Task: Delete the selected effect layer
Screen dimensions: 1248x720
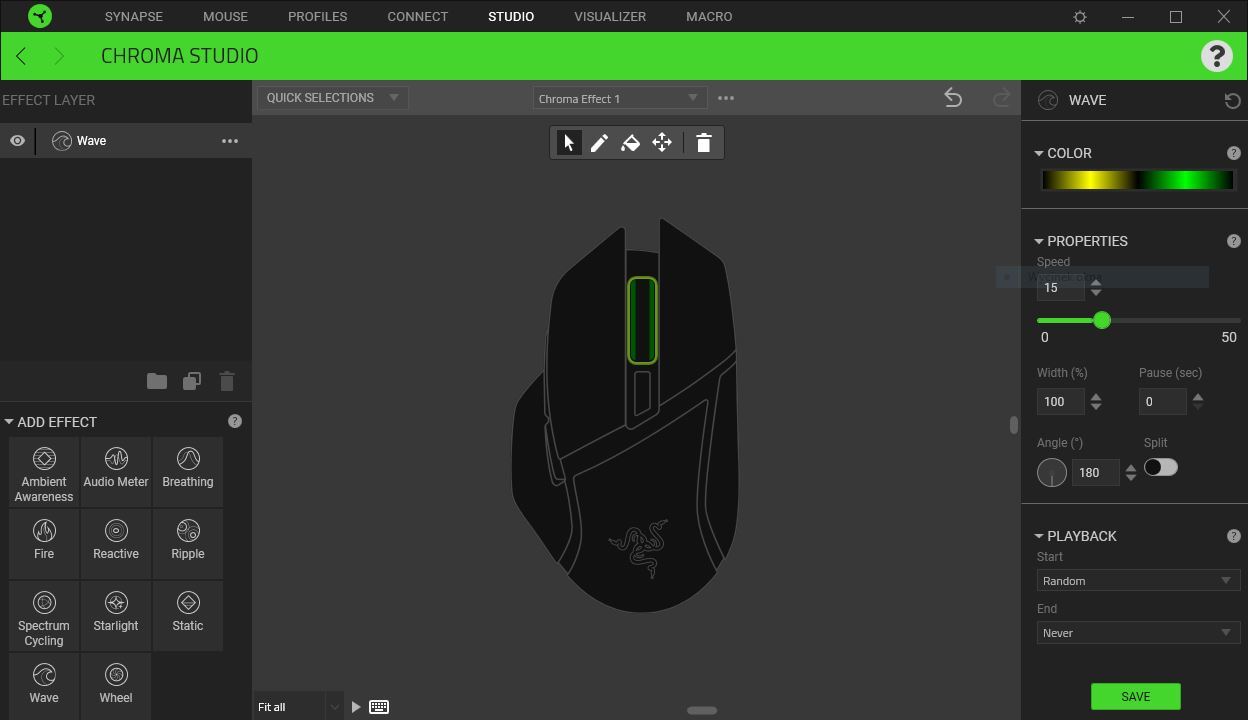Action: point(227,381)
